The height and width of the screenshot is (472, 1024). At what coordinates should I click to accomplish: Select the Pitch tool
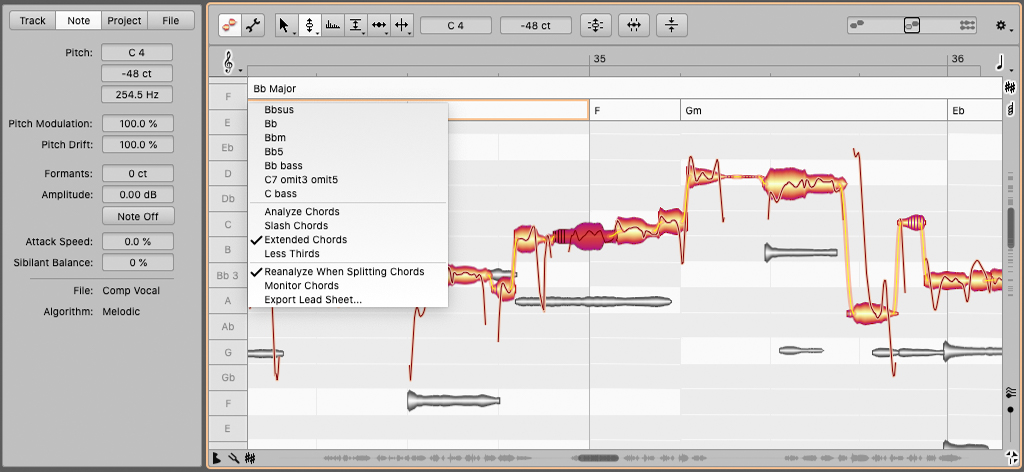pos(309,25)
